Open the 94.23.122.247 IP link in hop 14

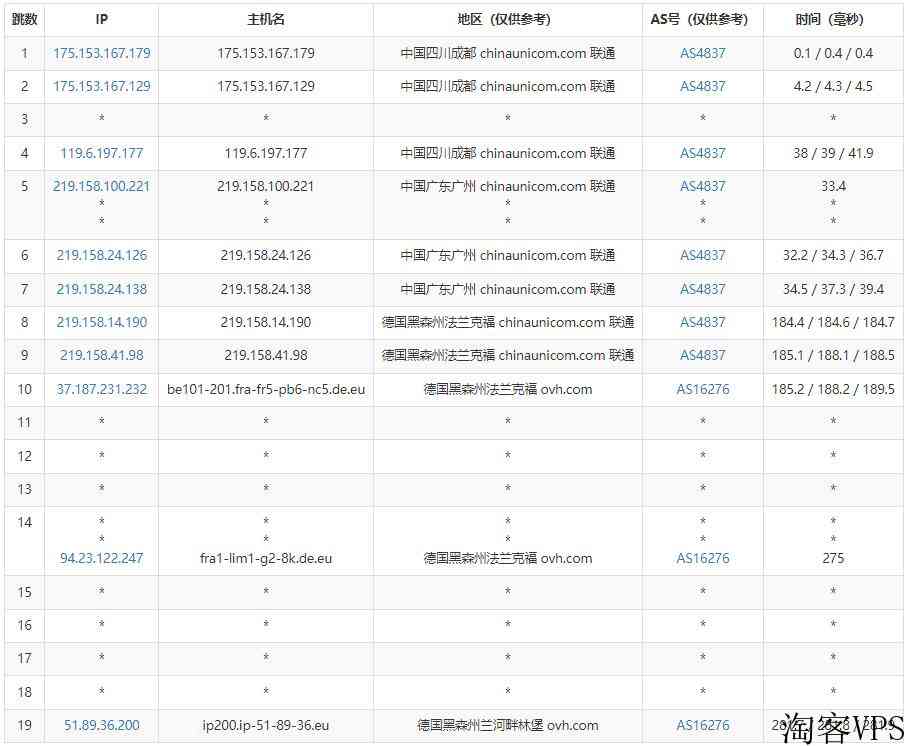[102, 558]
